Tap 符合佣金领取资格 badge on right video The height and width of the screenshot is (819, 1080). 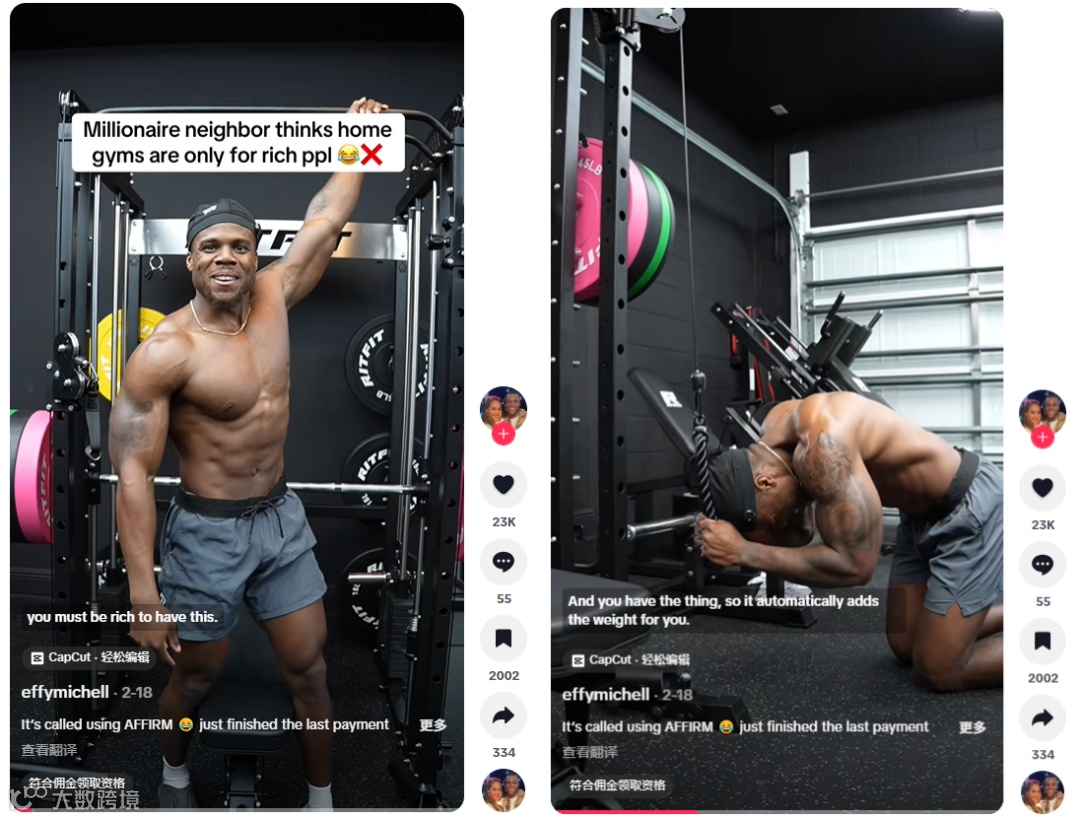[x=617, y=785]
